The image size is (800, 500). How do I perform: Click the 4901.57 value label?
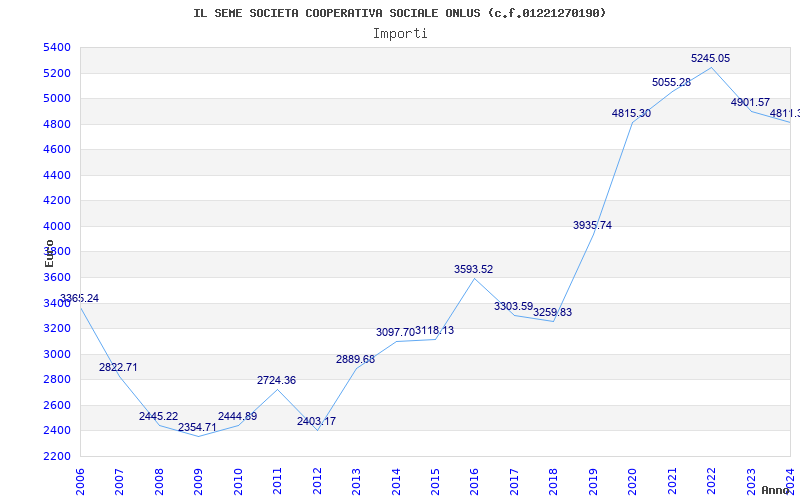pos(751,103)
